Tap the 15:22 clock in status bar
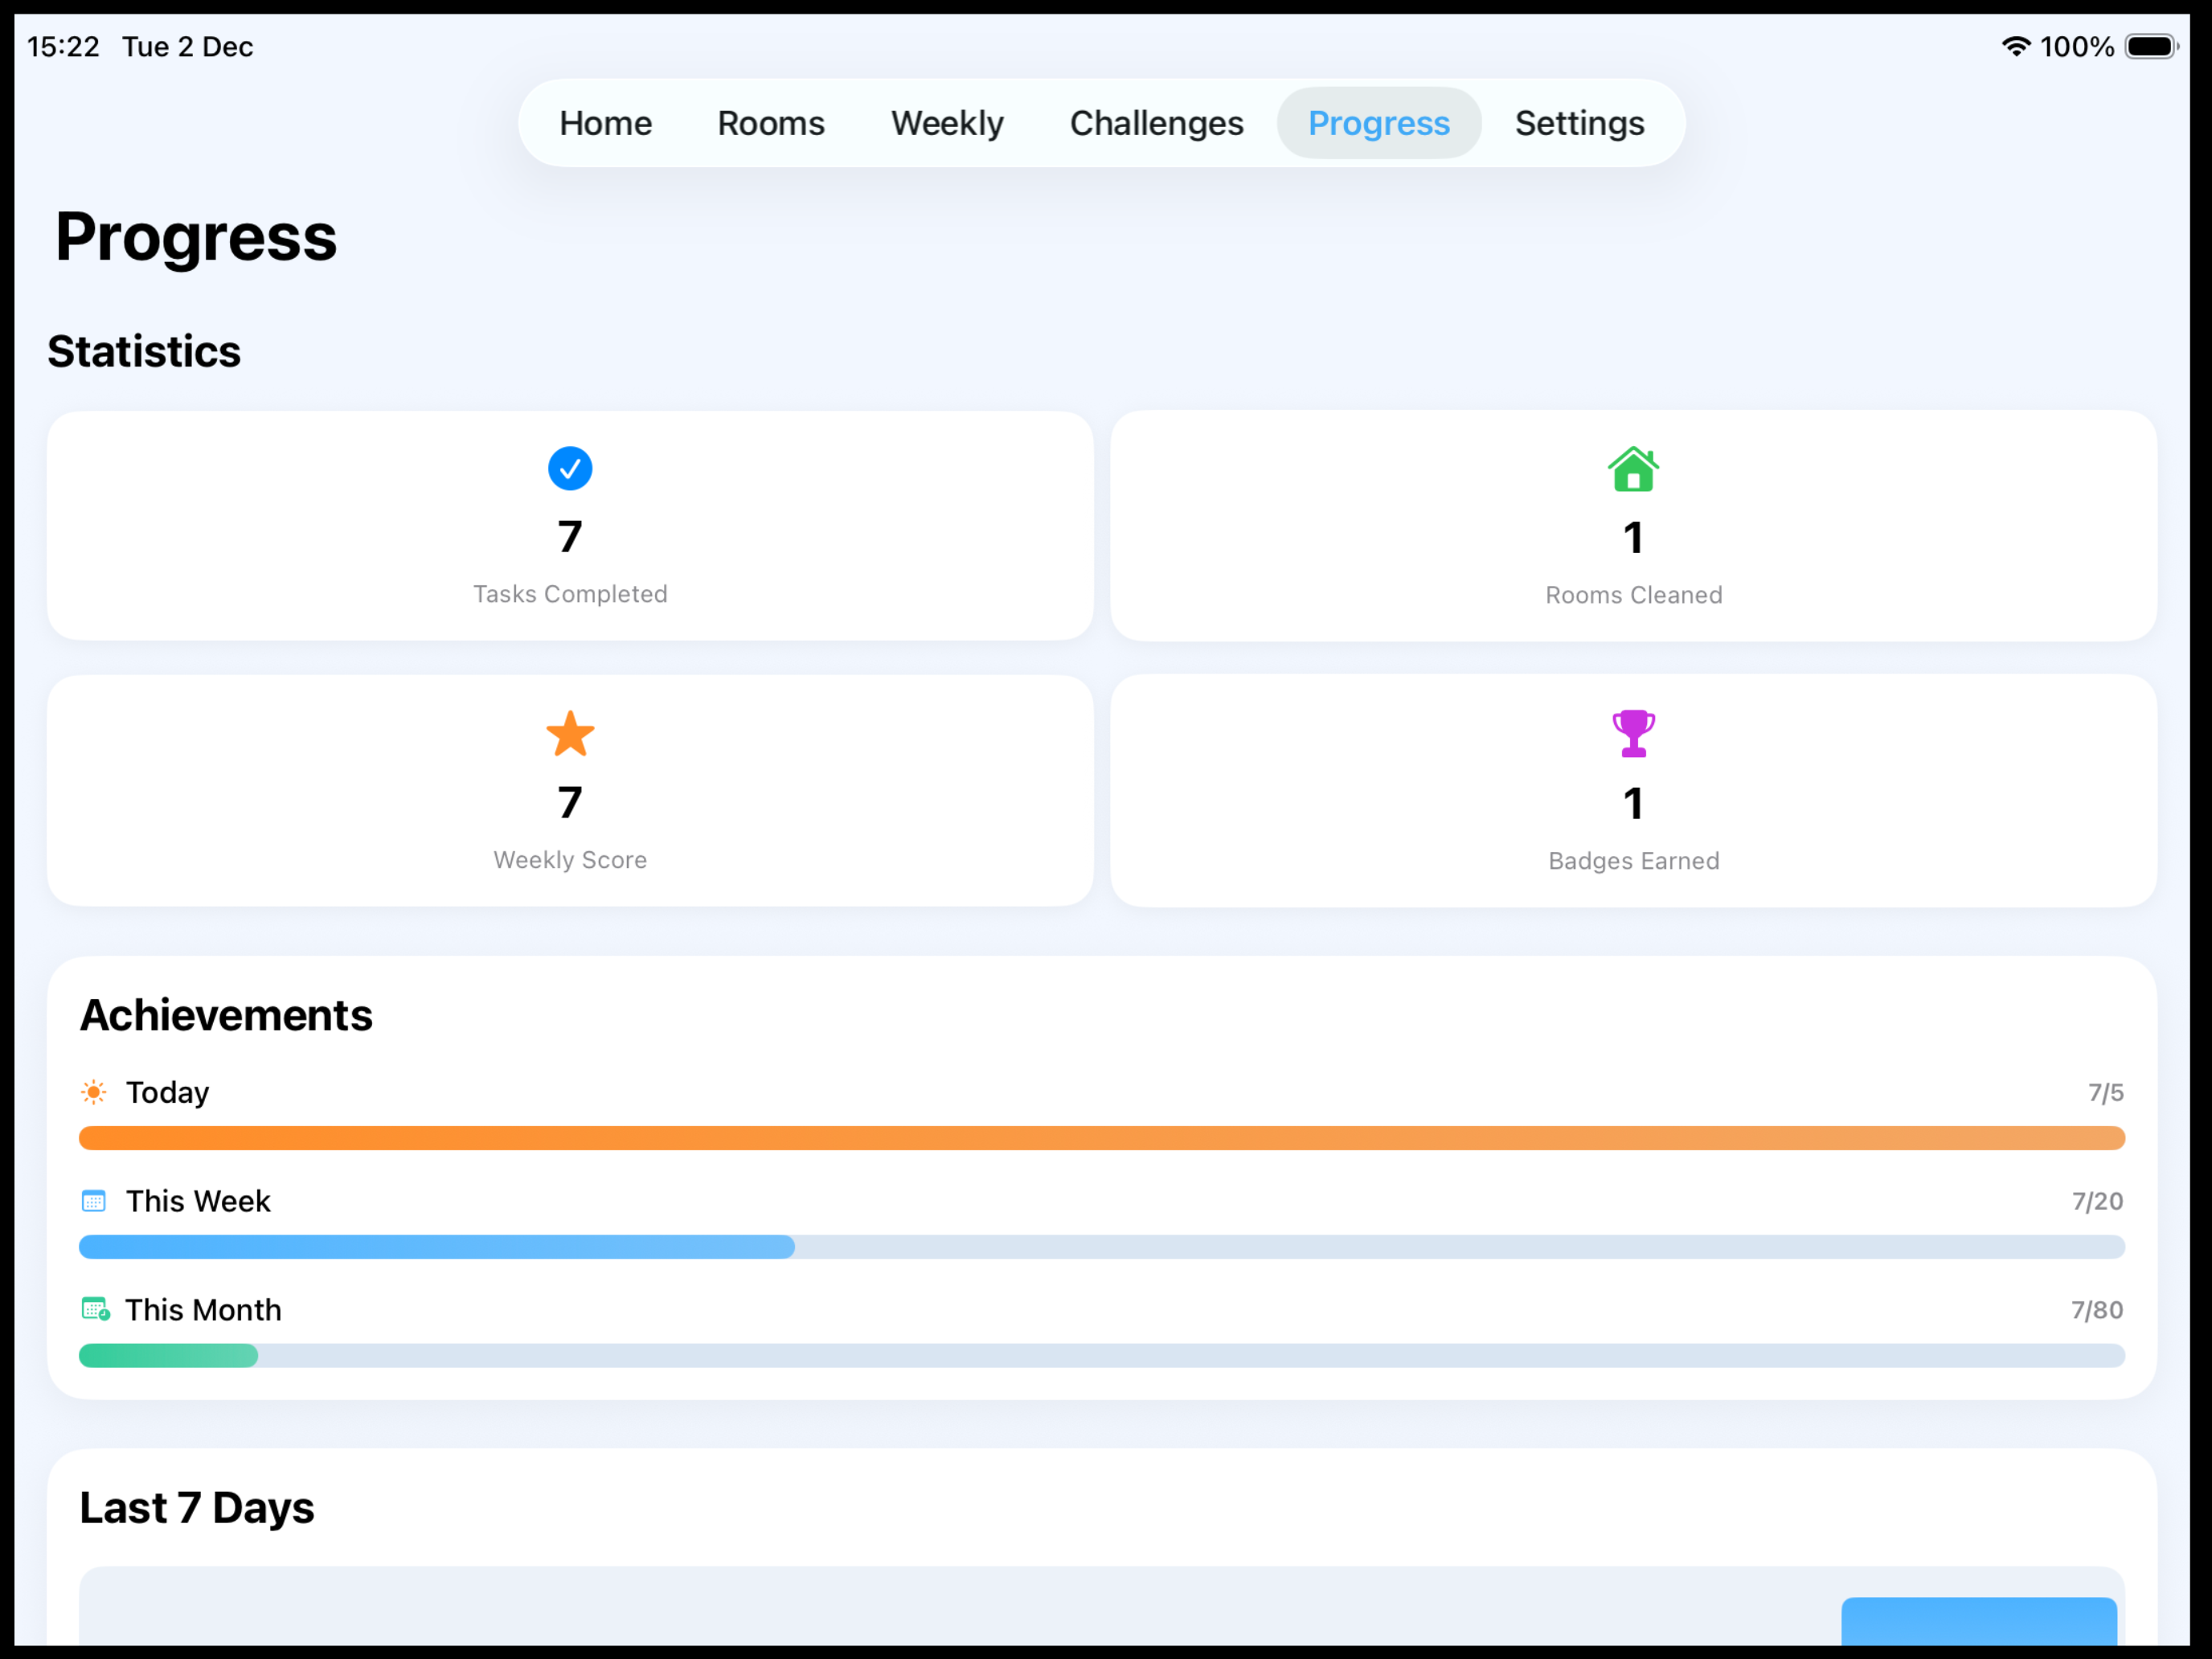 [63, 47]
